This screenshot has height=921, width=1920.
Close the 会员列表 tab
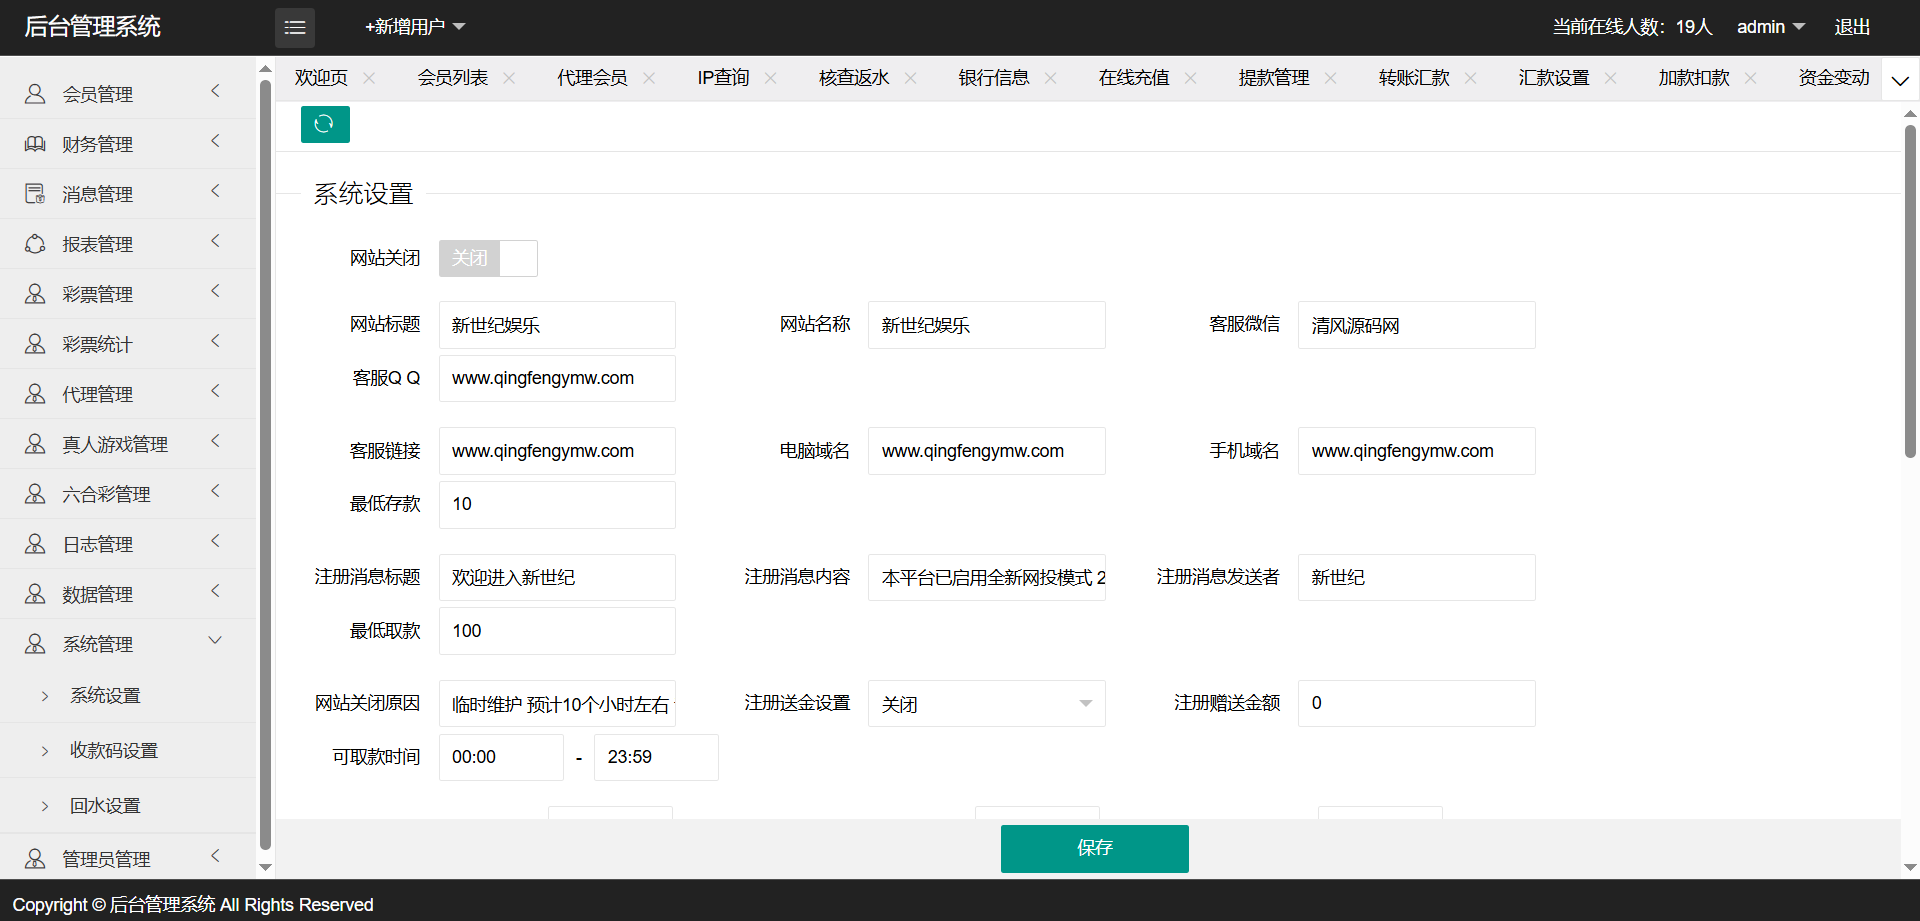509,78
